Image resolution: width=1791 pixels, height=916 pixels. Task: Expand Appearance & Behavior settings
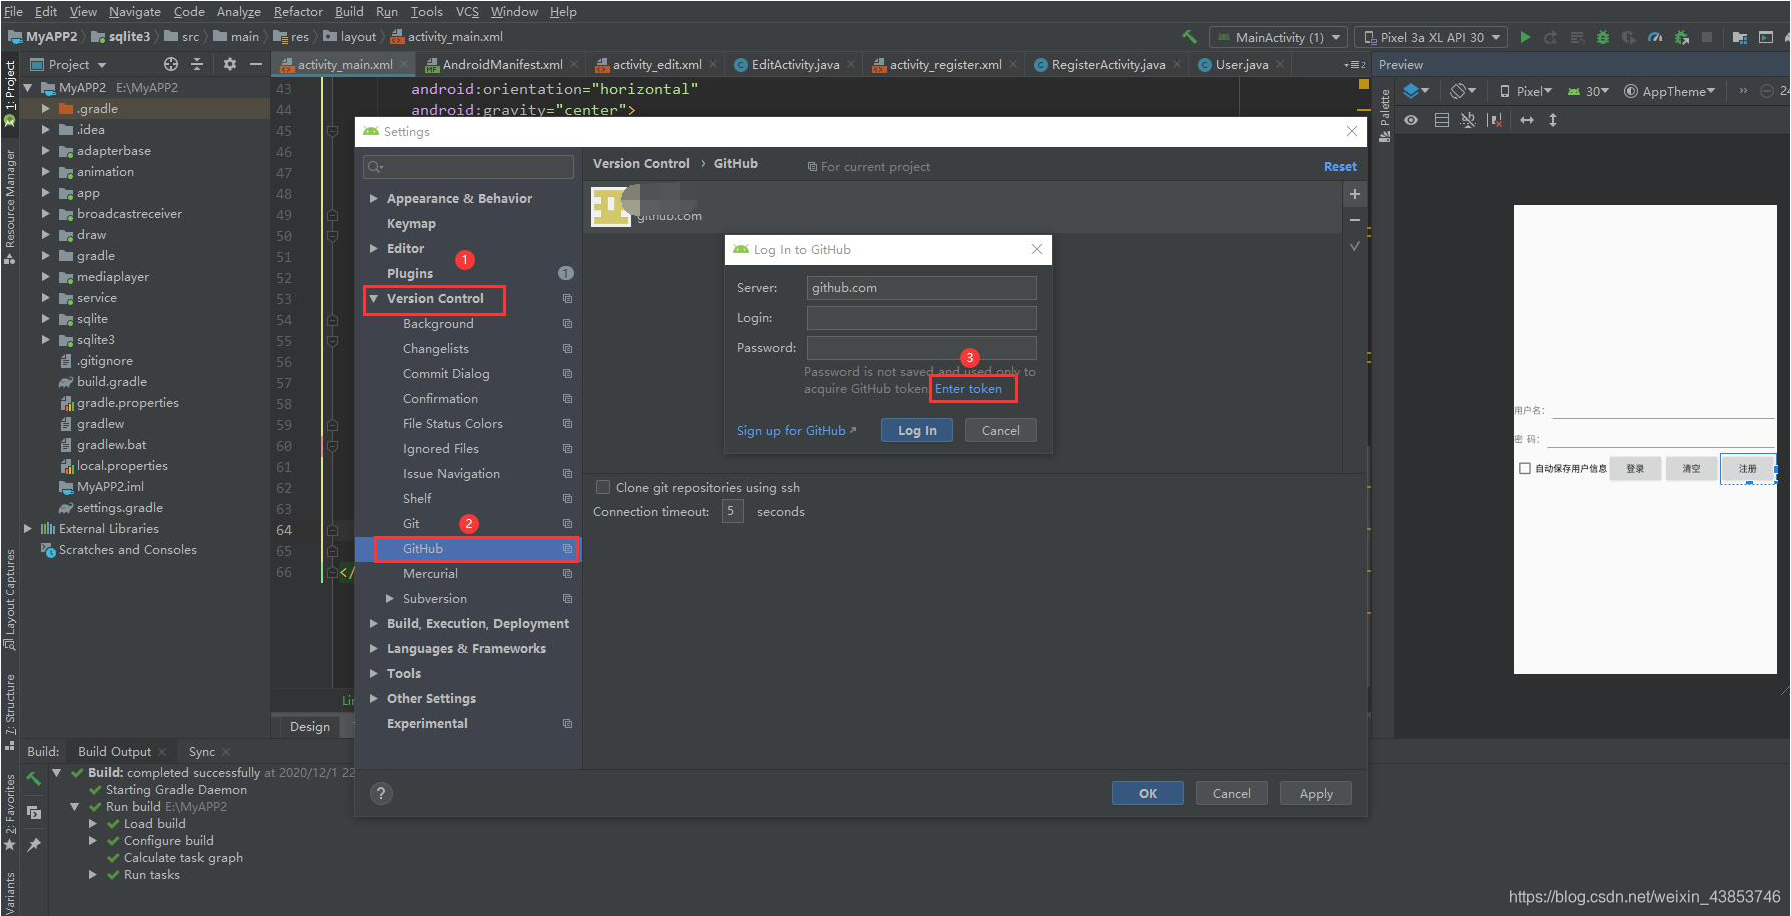(x=374, y=198)
